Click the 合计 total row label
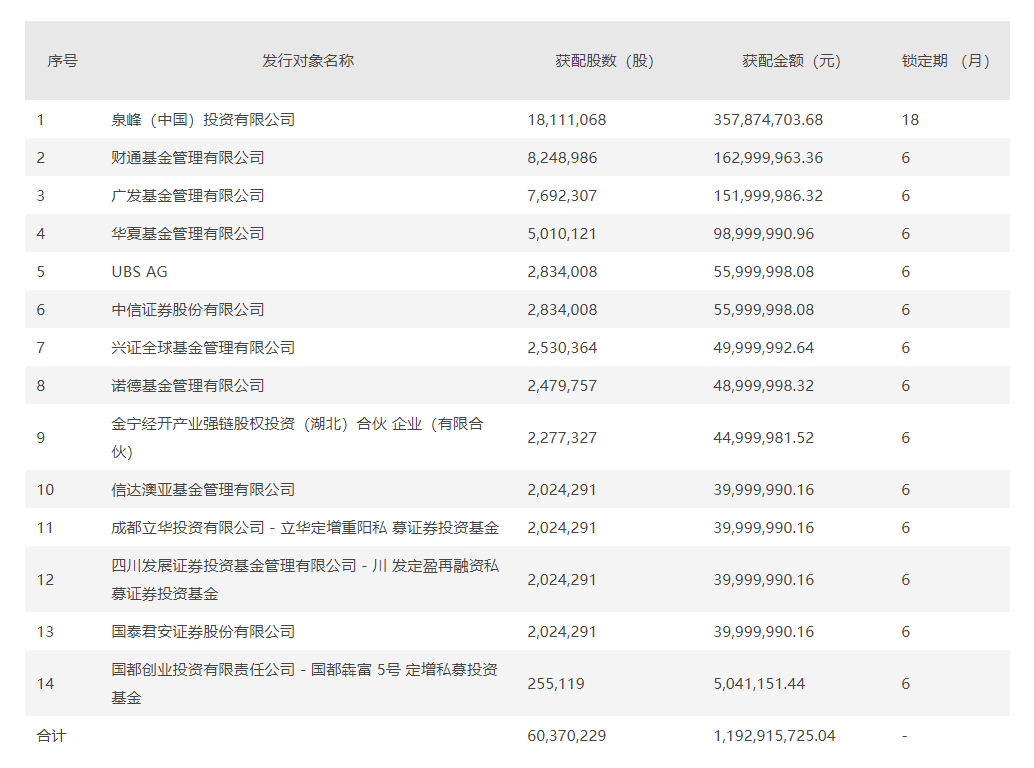Screen dimensions: 1034x768 pyautogui.click(x=51, y=736)
